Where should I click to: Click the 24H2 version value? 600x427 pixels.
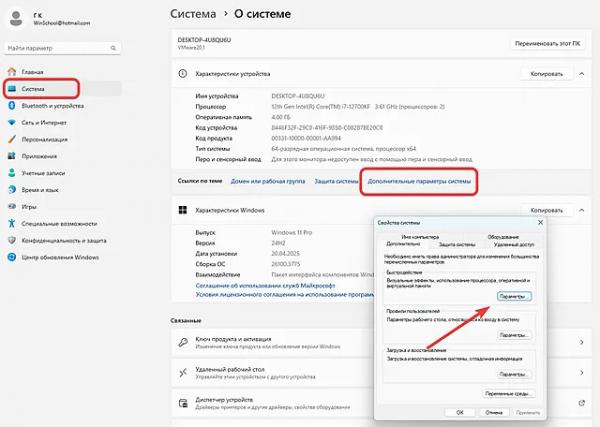point(278,243)
